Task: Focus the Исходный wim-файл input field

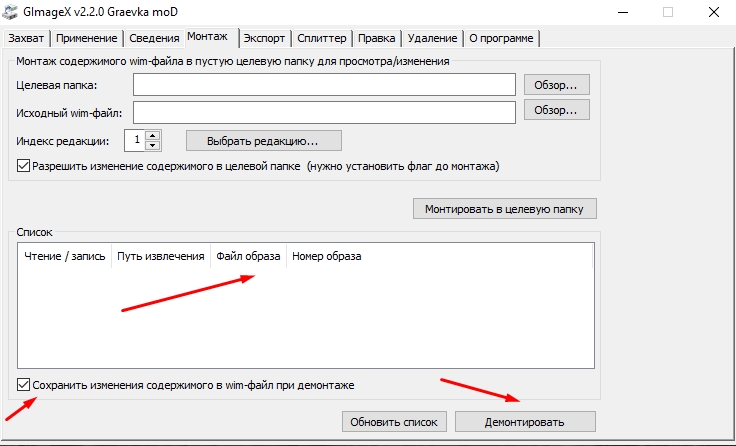Action: (324, 113)
